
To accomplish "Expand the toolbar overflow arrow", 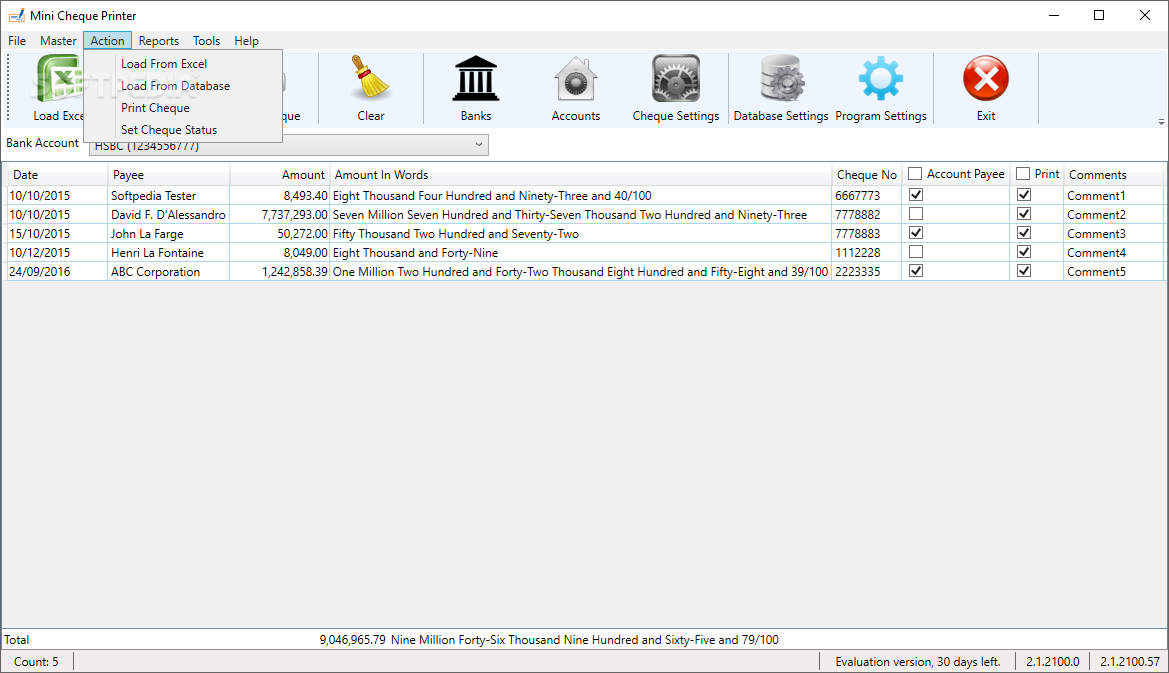I will [1161, 121].
